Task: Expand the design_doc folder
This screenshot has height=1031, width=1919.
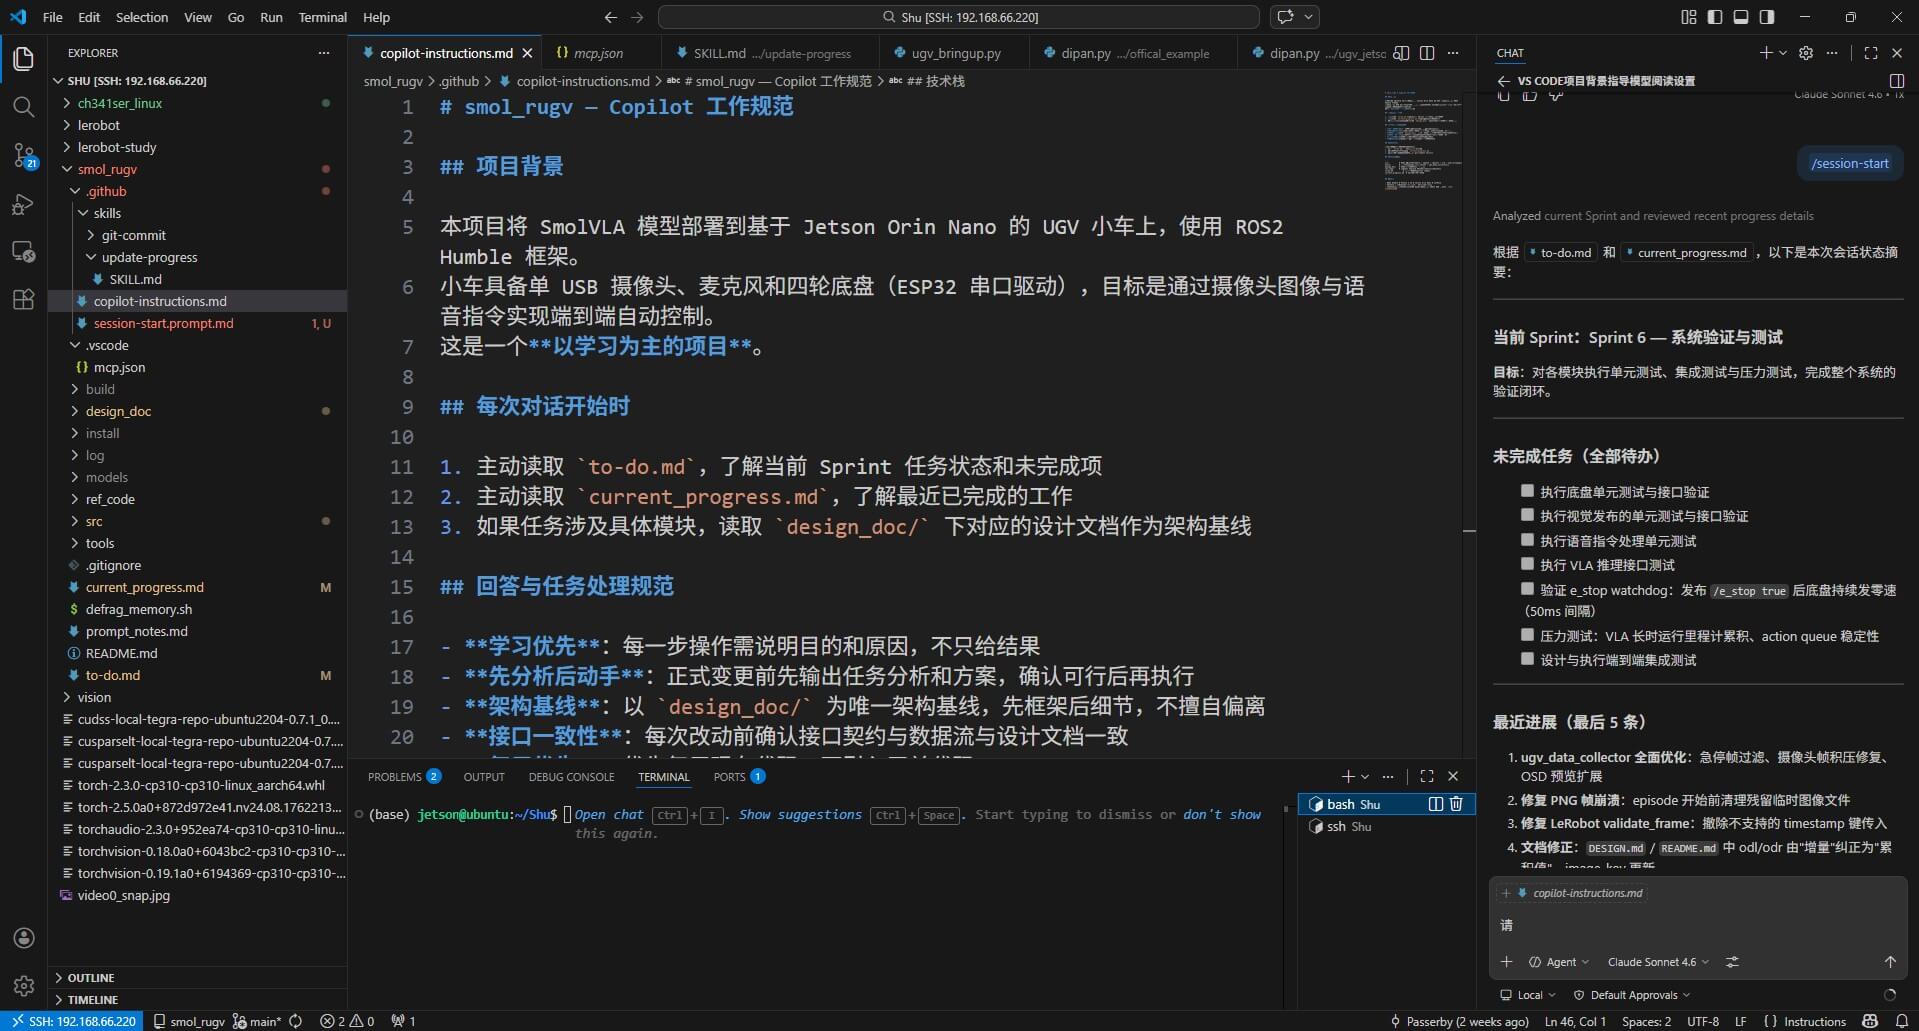Action: point(118,411)
